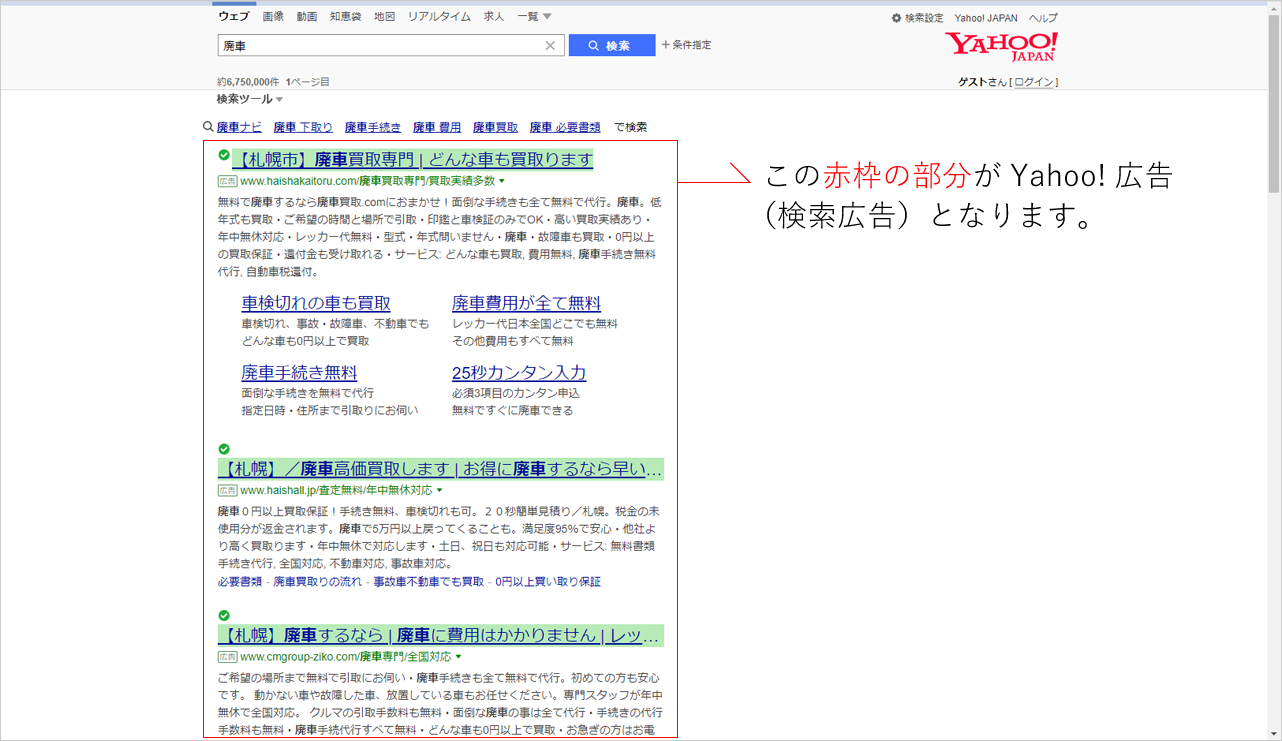Click 必要書類 sublink under haishall ad

point(240,581)
